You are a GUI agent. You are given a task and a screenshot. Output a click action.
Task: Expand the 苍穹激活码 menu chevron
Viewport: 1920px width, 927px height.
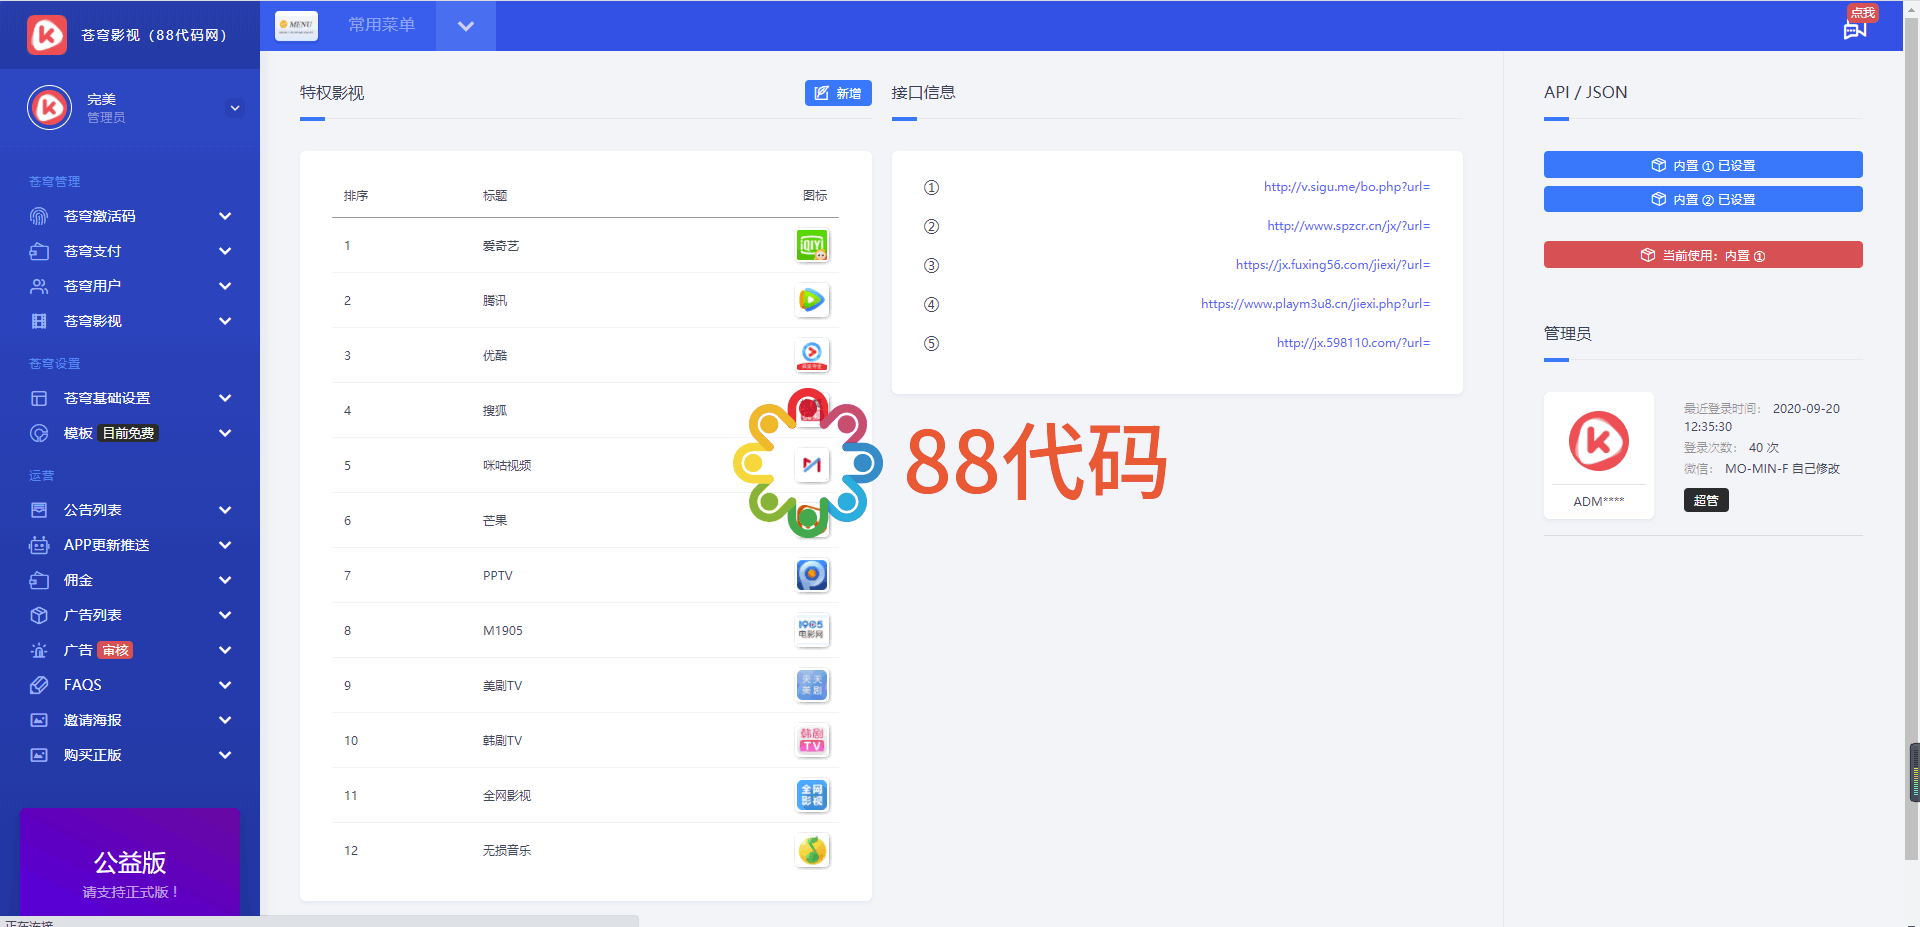click(x=225, y=216)
